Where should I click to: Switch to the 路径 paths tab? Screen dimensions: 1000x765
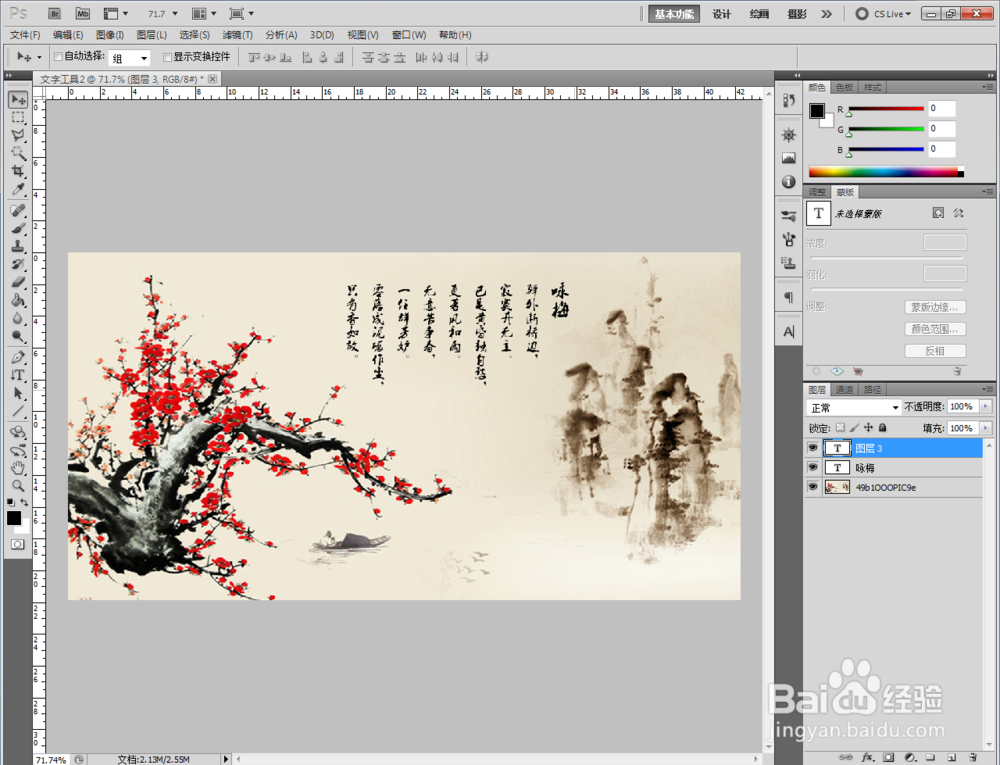(x=872, y=390)
